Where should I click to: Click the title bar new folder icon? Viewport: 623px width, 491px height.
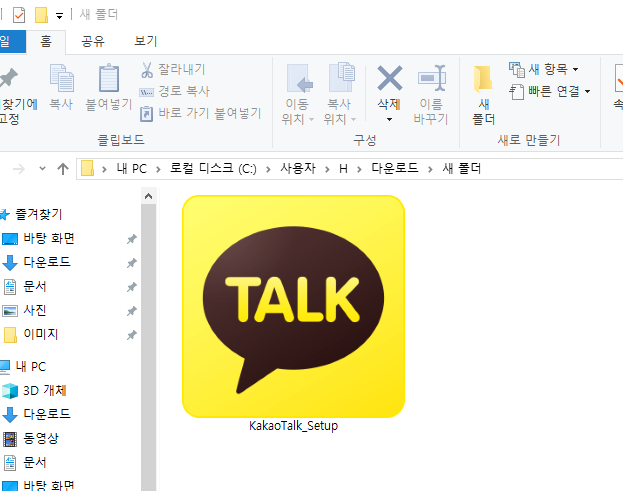(x=41, y=15)
